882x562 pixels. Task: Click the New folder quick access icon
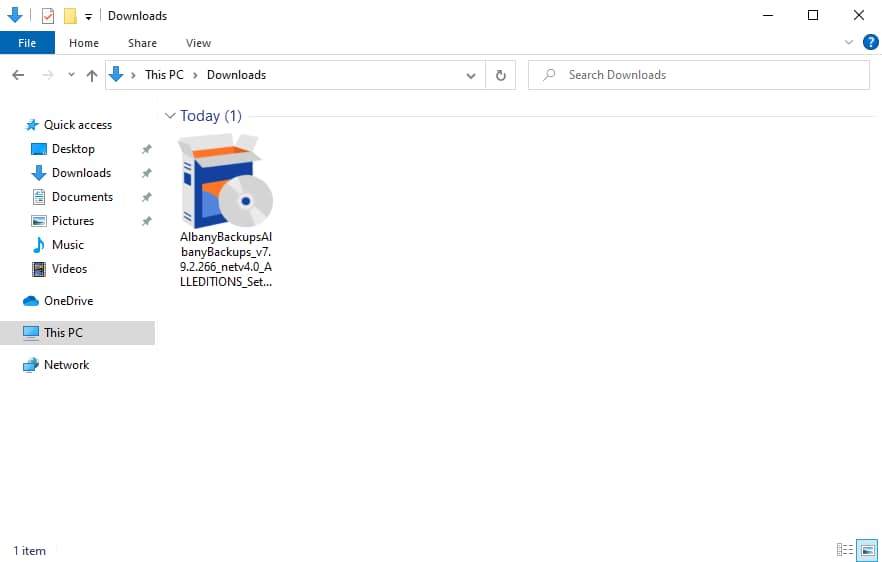[x=70, y=16]
